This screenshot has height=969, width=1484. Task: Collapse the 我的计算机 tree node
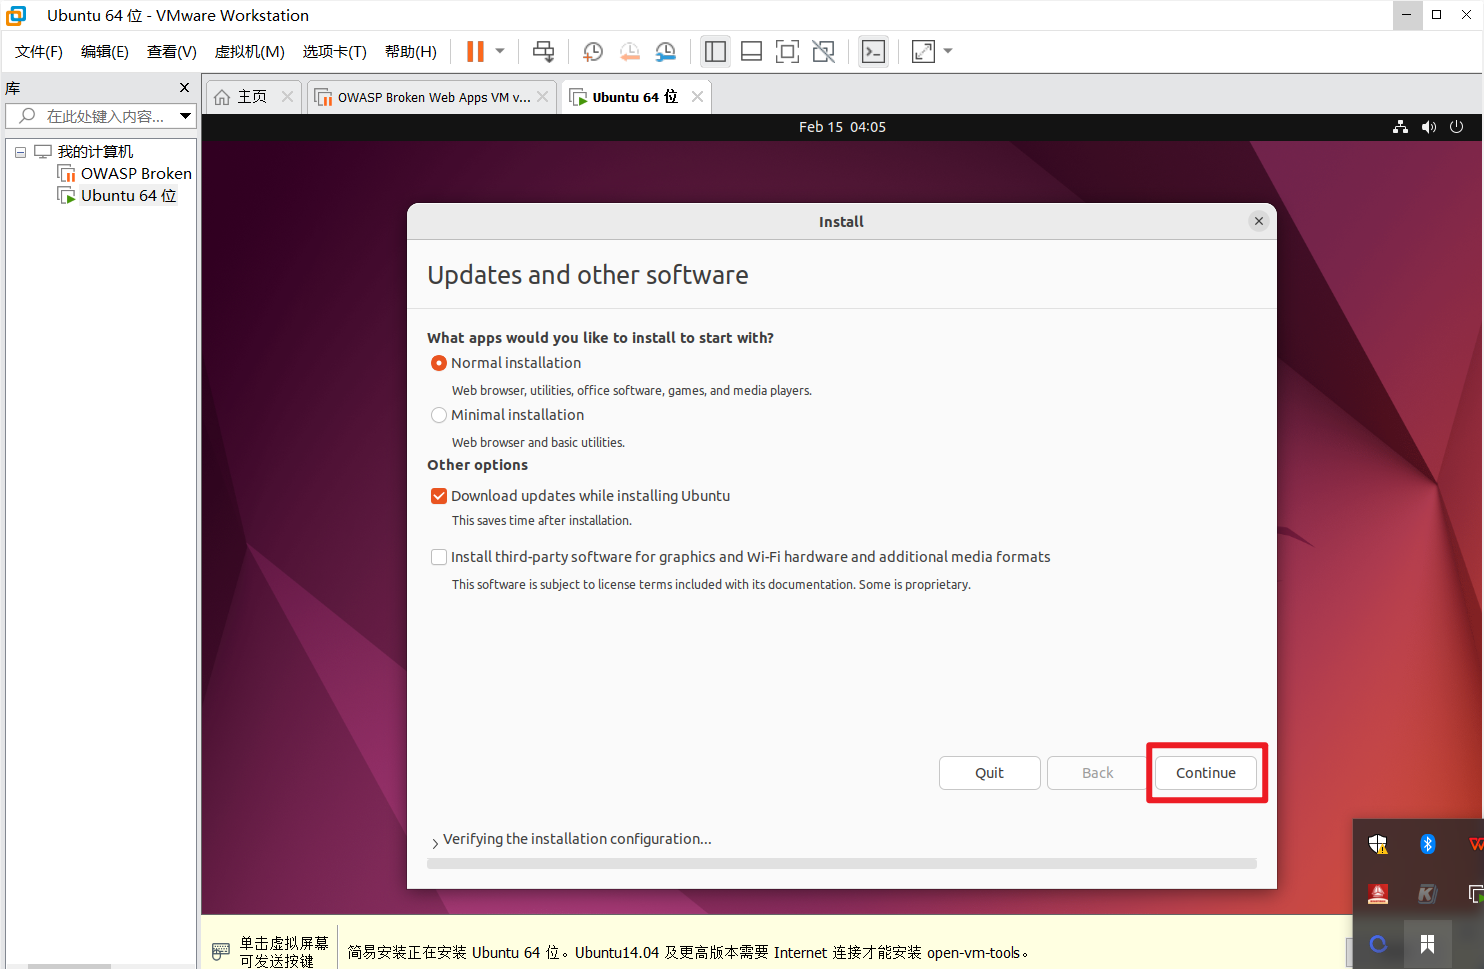(20, 152)
